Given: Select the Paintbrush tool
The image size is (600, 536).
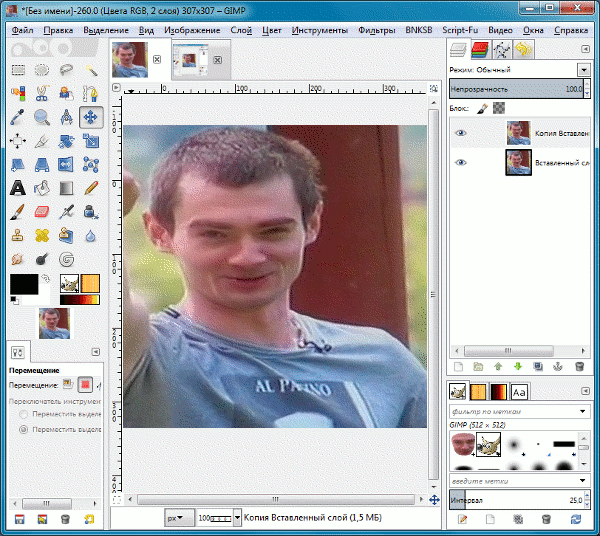Looking at the screenshot, I should click(18, 212).
